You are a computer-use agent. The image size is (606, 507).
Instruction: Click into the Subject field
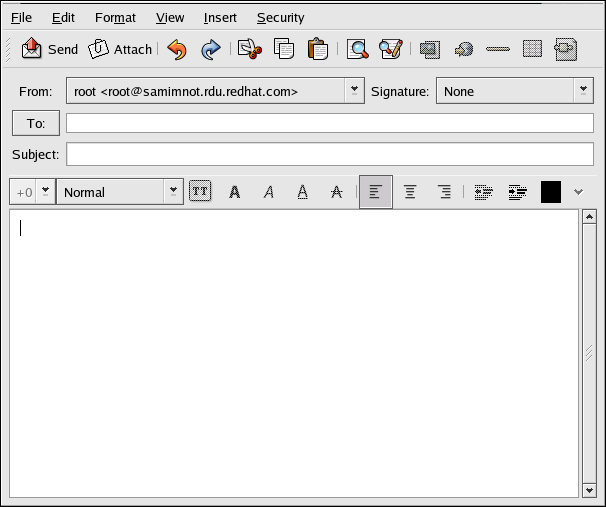tap(330, 155)
